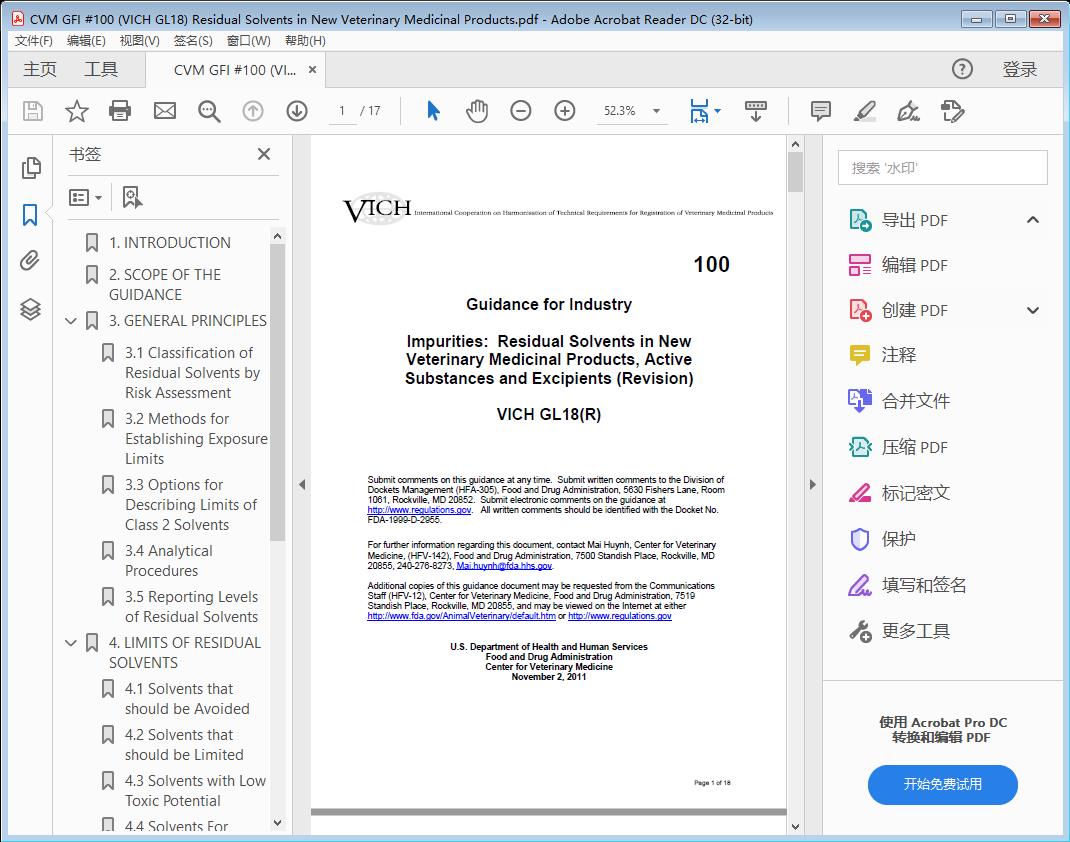Click the 登录 link

coord(1020,69)
